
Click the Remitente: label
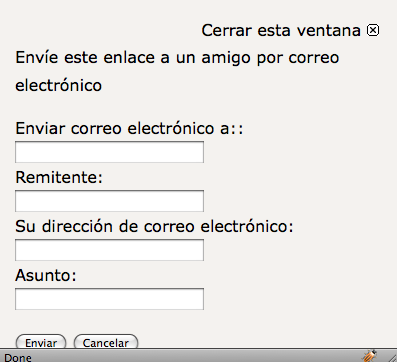tap(59, 177)
